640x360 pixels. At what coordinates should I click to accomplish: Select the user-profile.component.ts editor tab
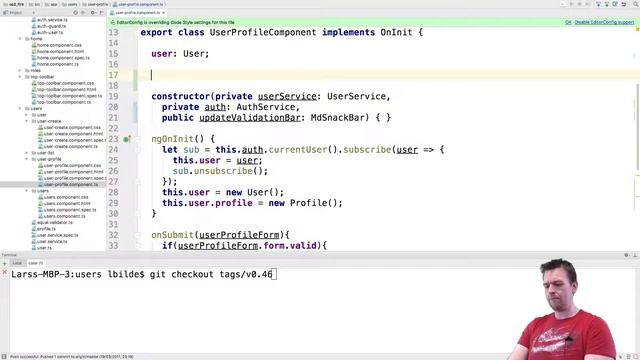[x=138, y=13]
